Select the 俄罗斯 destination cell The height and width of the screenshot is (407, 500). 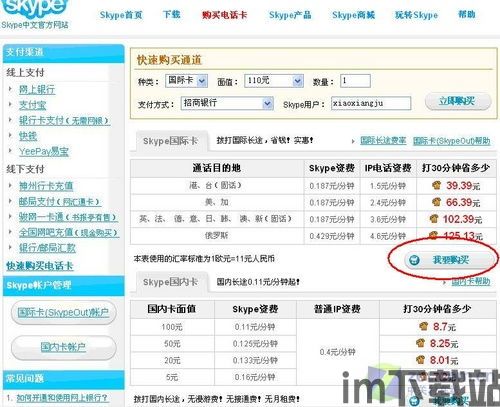pos(216,236)
